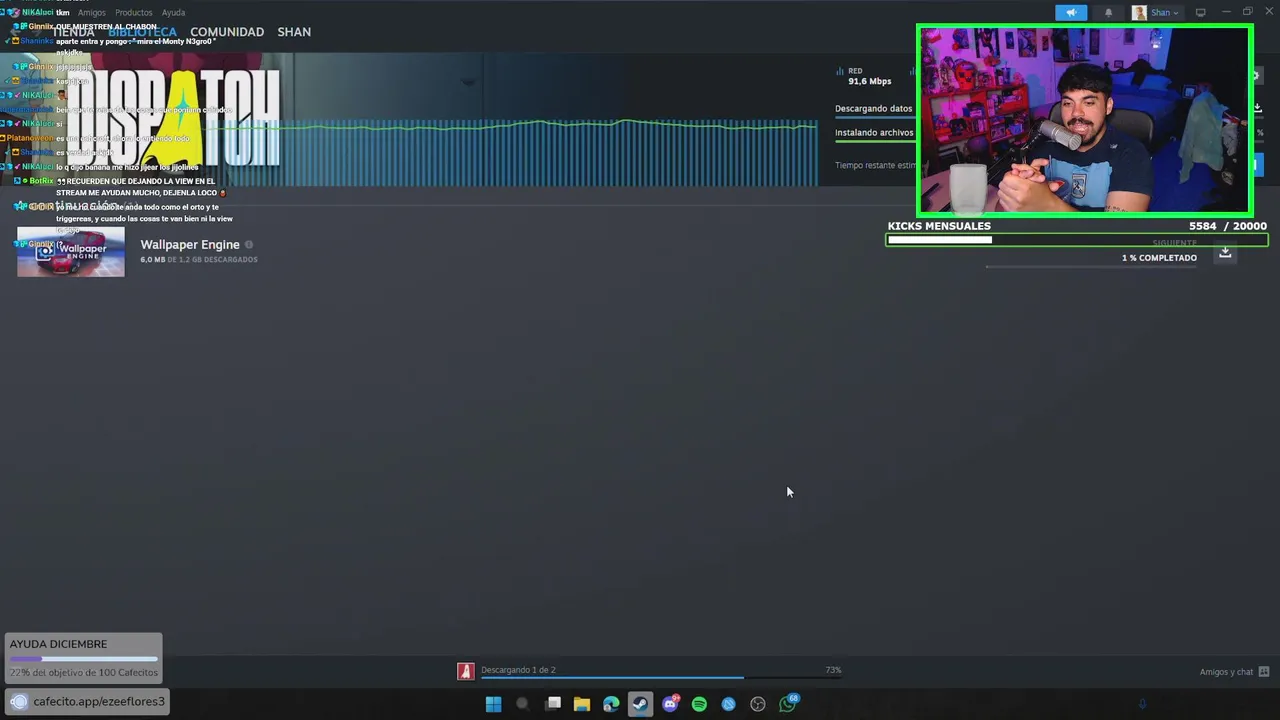Open WhatsApp from taskbar
Viewport: 1280px width, 720px height.
pyautogui.click(x=788, y=703)
